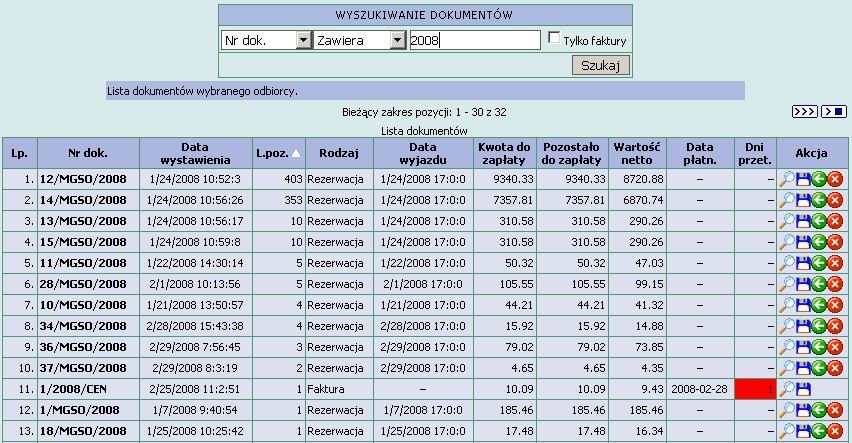The image size is (852, 443).
Task: Click save disk icon for 14/MGSO/2008
Action: [x=803, y=200]
